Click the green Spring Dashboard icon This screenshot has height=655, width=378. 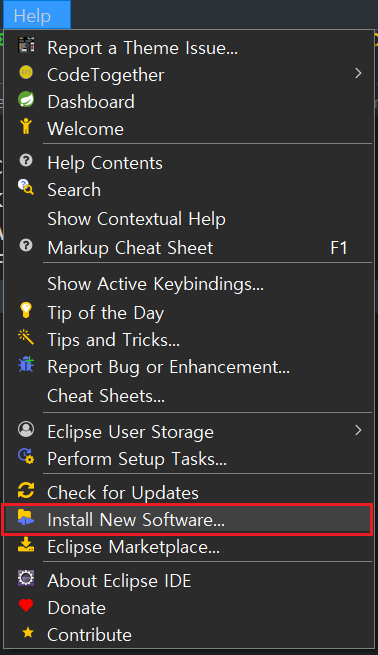(26, 100)
